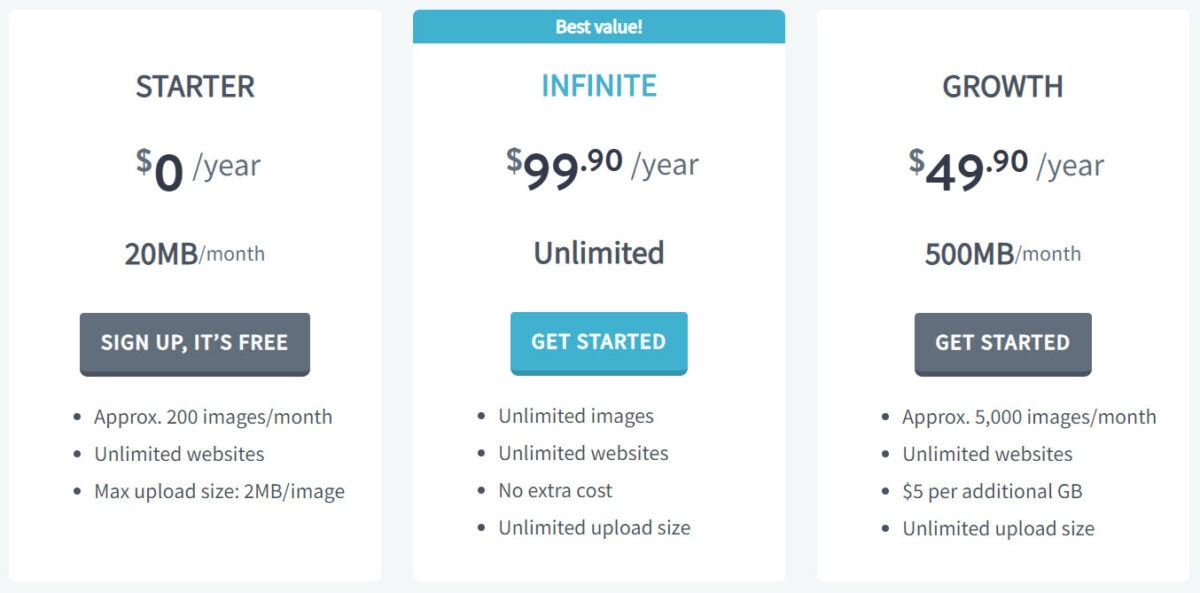
Task: Click the 20MB/month quota text
Action: 195,254
